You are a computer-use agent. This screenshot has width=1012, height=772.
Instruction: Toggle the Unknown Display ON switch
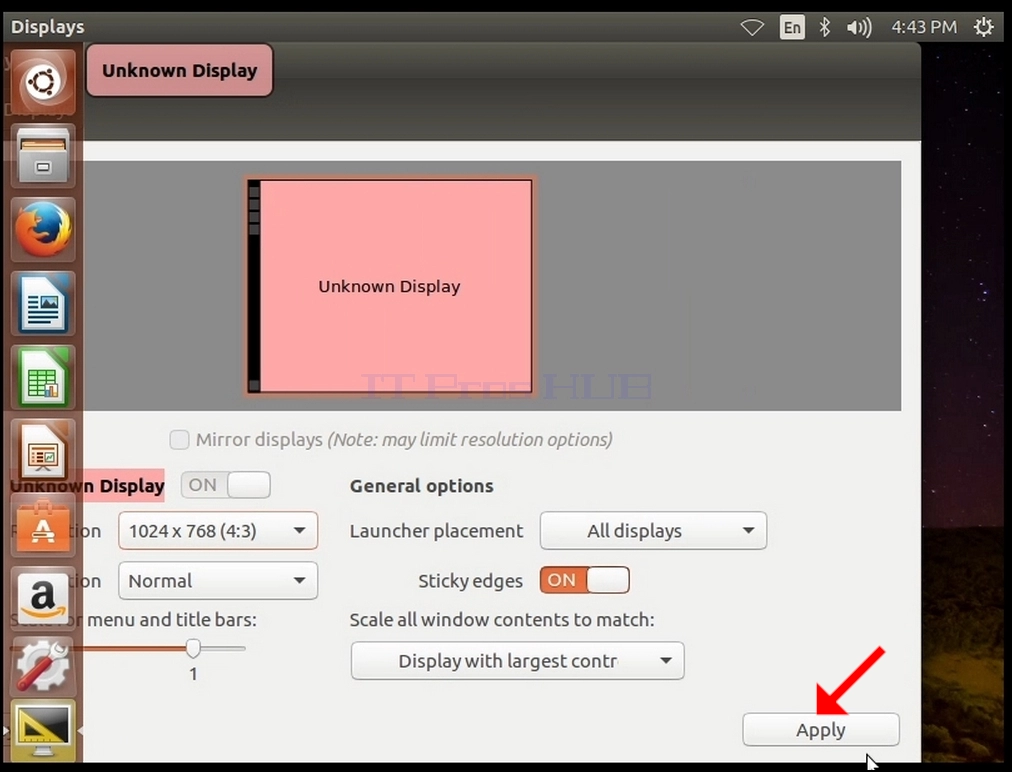point(225,485)
